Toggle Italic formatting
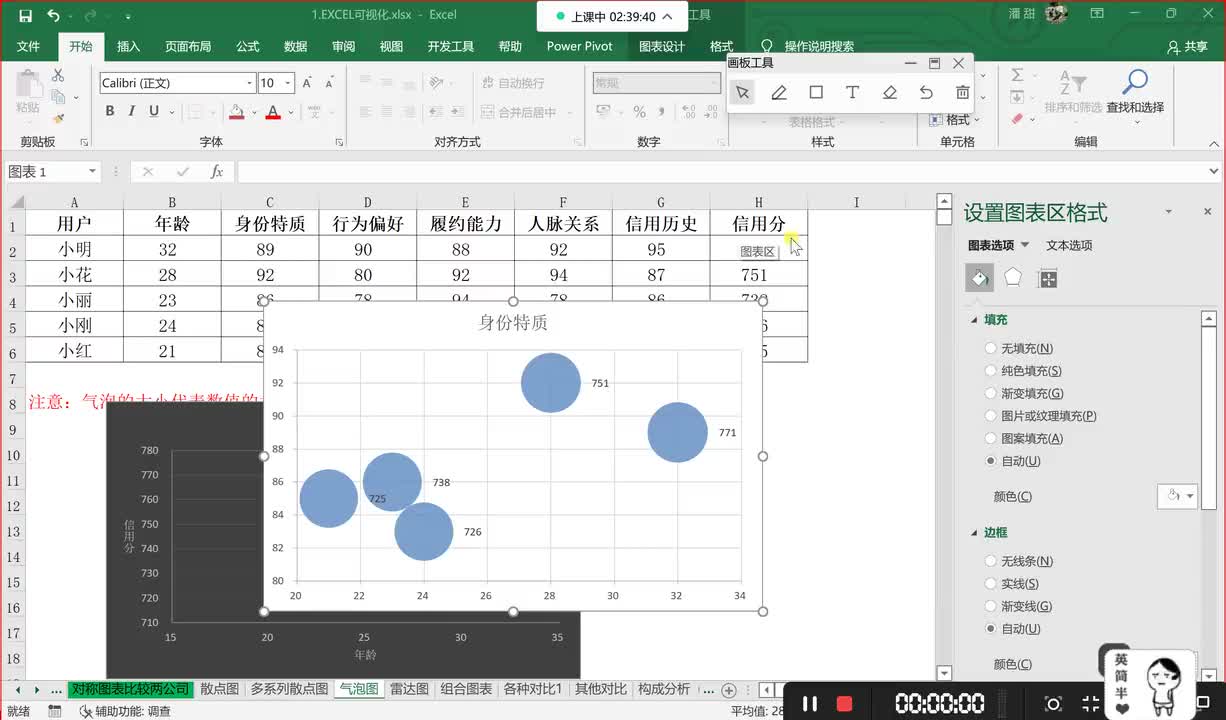The width and height of the screenshot is (1226, 720). coord(132,111)
